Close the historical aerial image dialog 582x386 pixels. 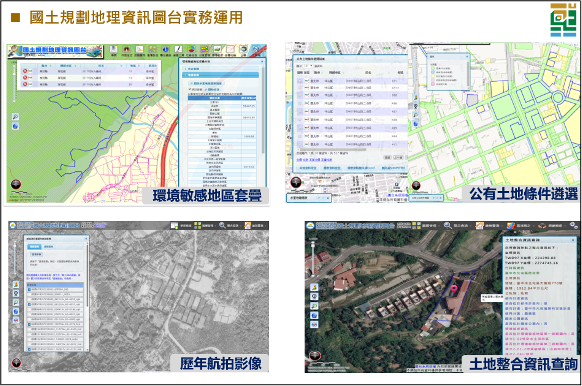pos(86,239)
